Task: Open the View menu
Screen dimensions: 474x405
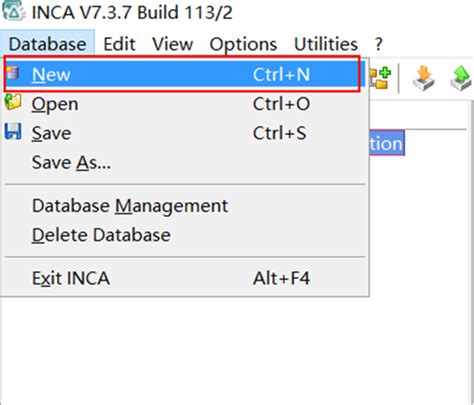Action: coord(173,44)
